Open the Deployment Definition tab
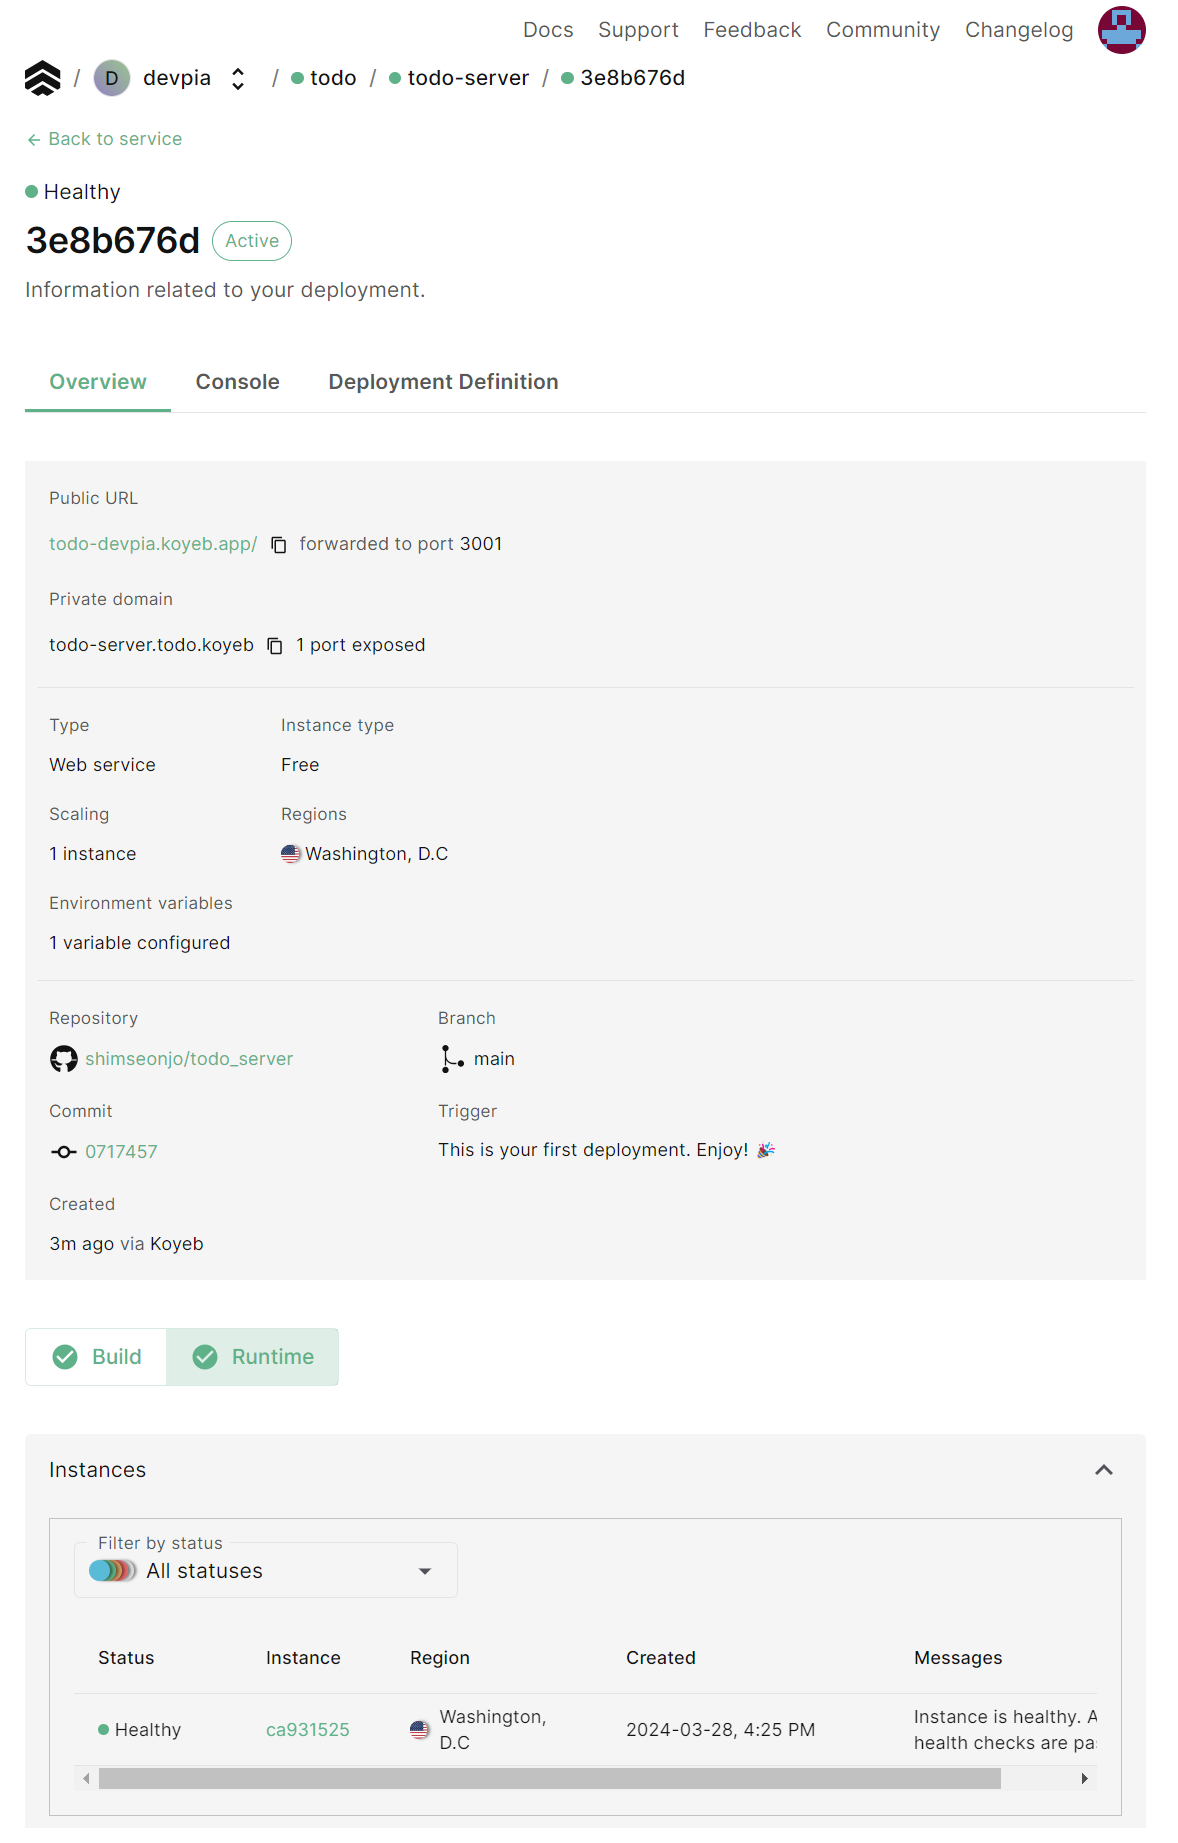Screen dimensions: 1178x1843 [443, 382]
